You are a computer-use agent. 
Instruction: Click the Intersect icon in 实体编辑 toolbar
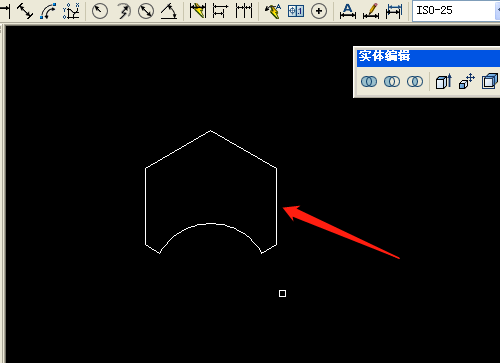(415, 81)
